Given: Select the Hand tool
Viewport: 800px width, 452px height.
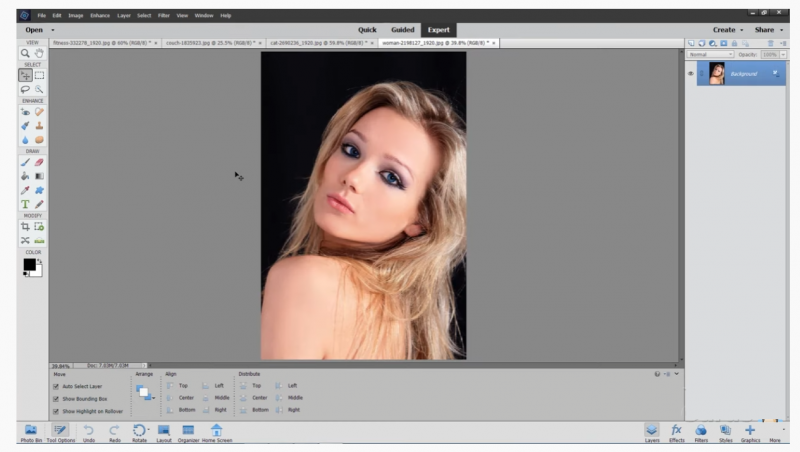Looking at the screenshot, I should point(39,53).
